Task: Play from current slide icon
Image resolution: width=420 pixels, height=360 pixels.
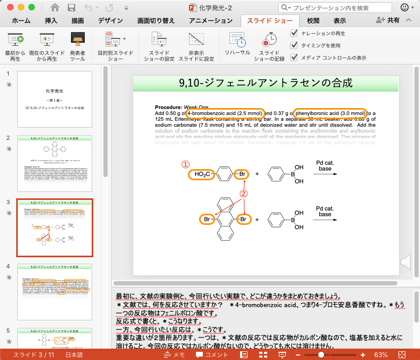Action: coord(47,40)
